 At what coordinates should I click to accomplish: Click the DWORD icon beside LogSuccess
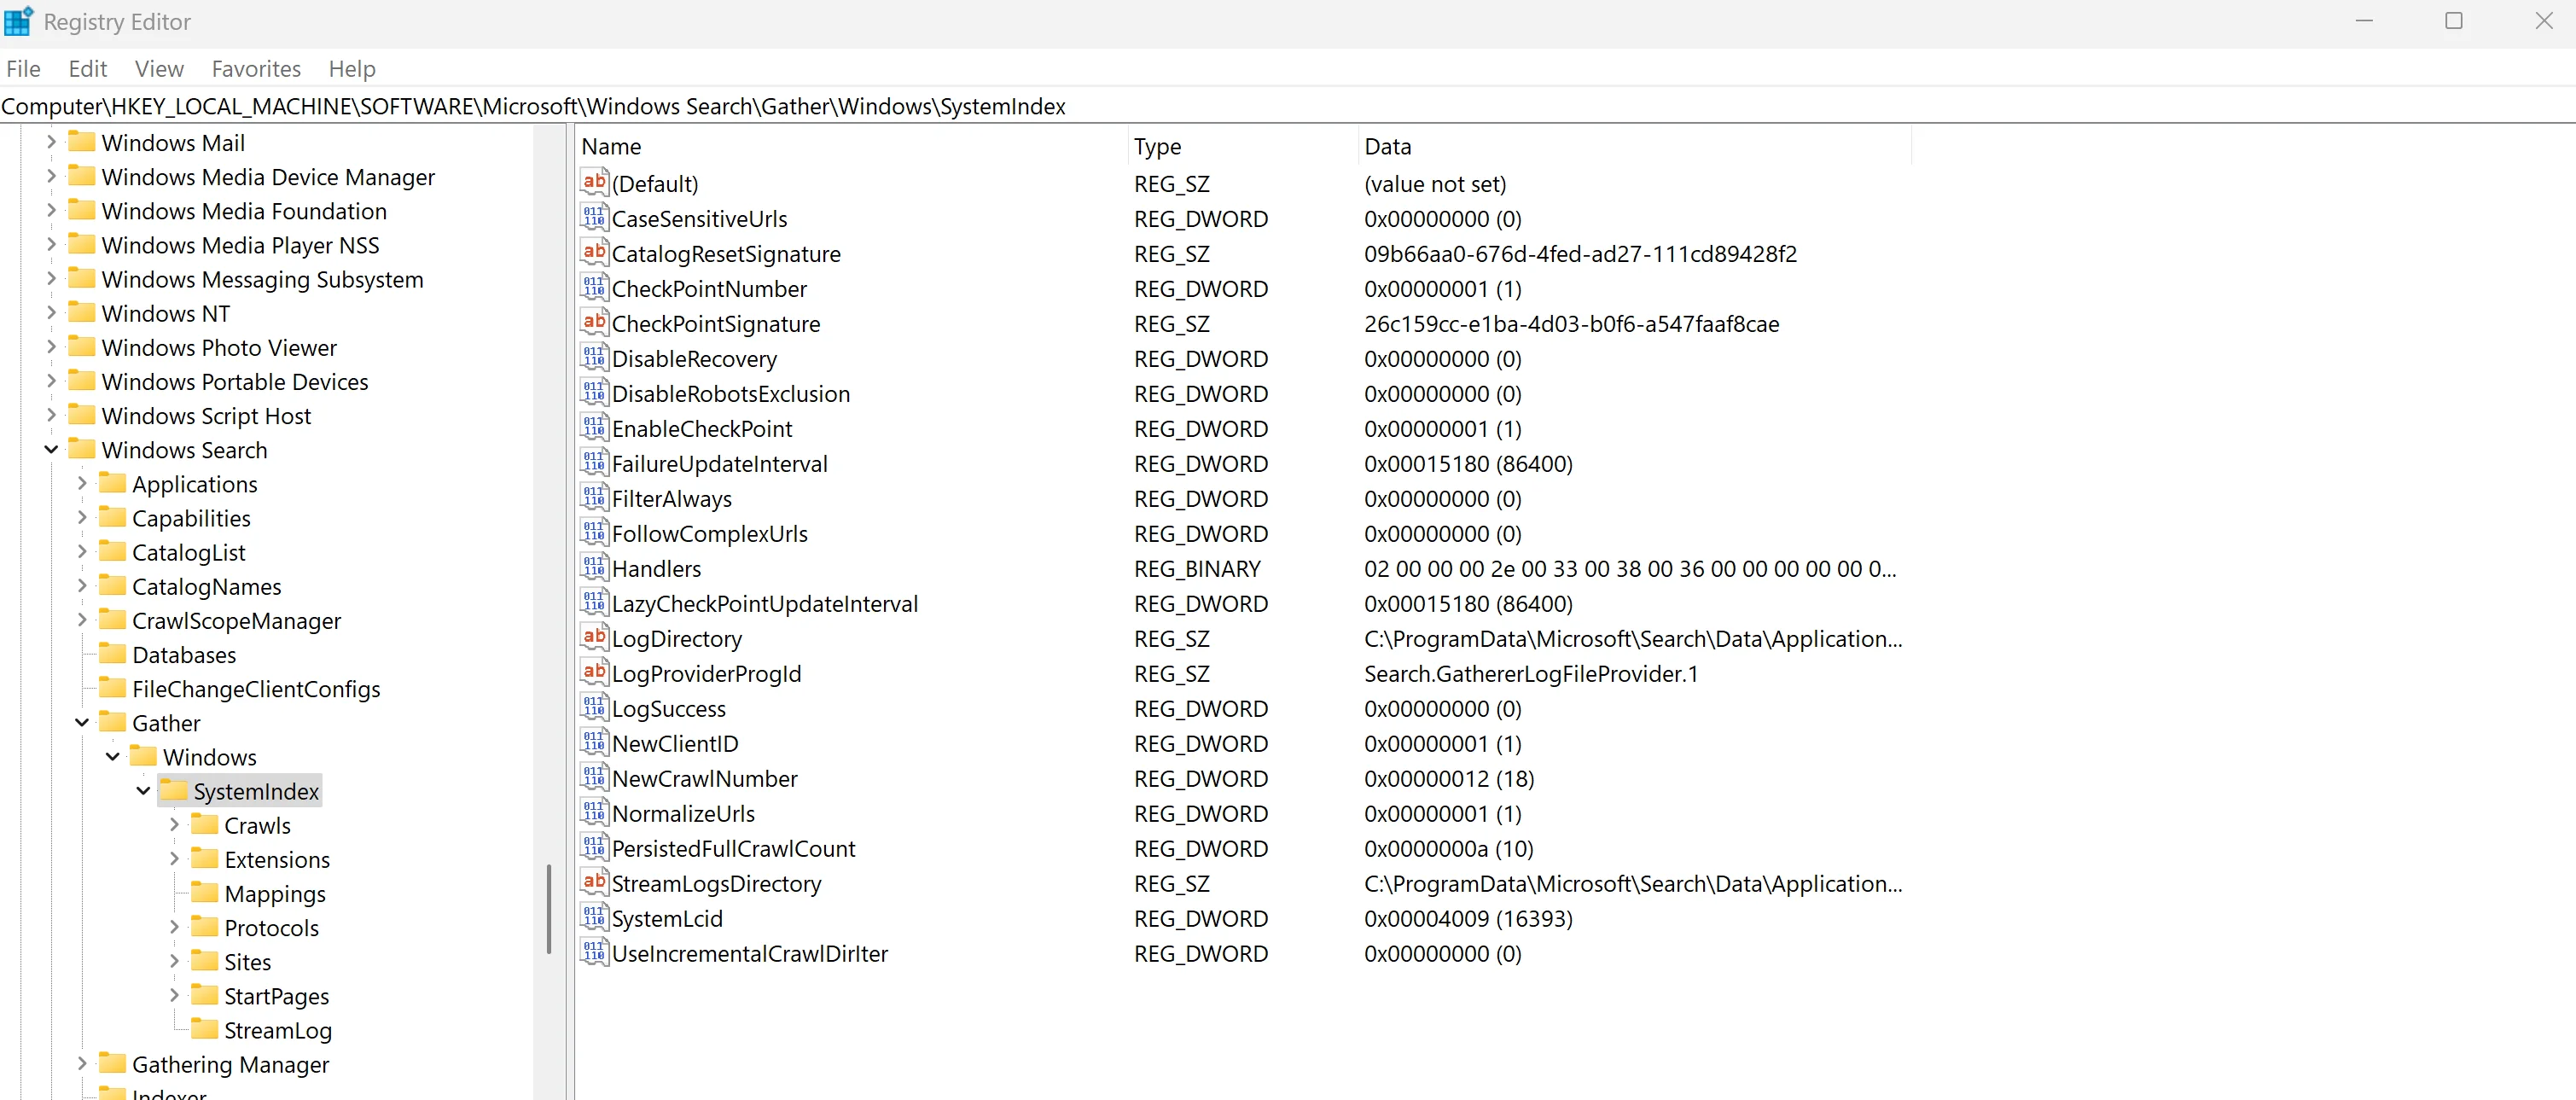click(x=594, y=707)
